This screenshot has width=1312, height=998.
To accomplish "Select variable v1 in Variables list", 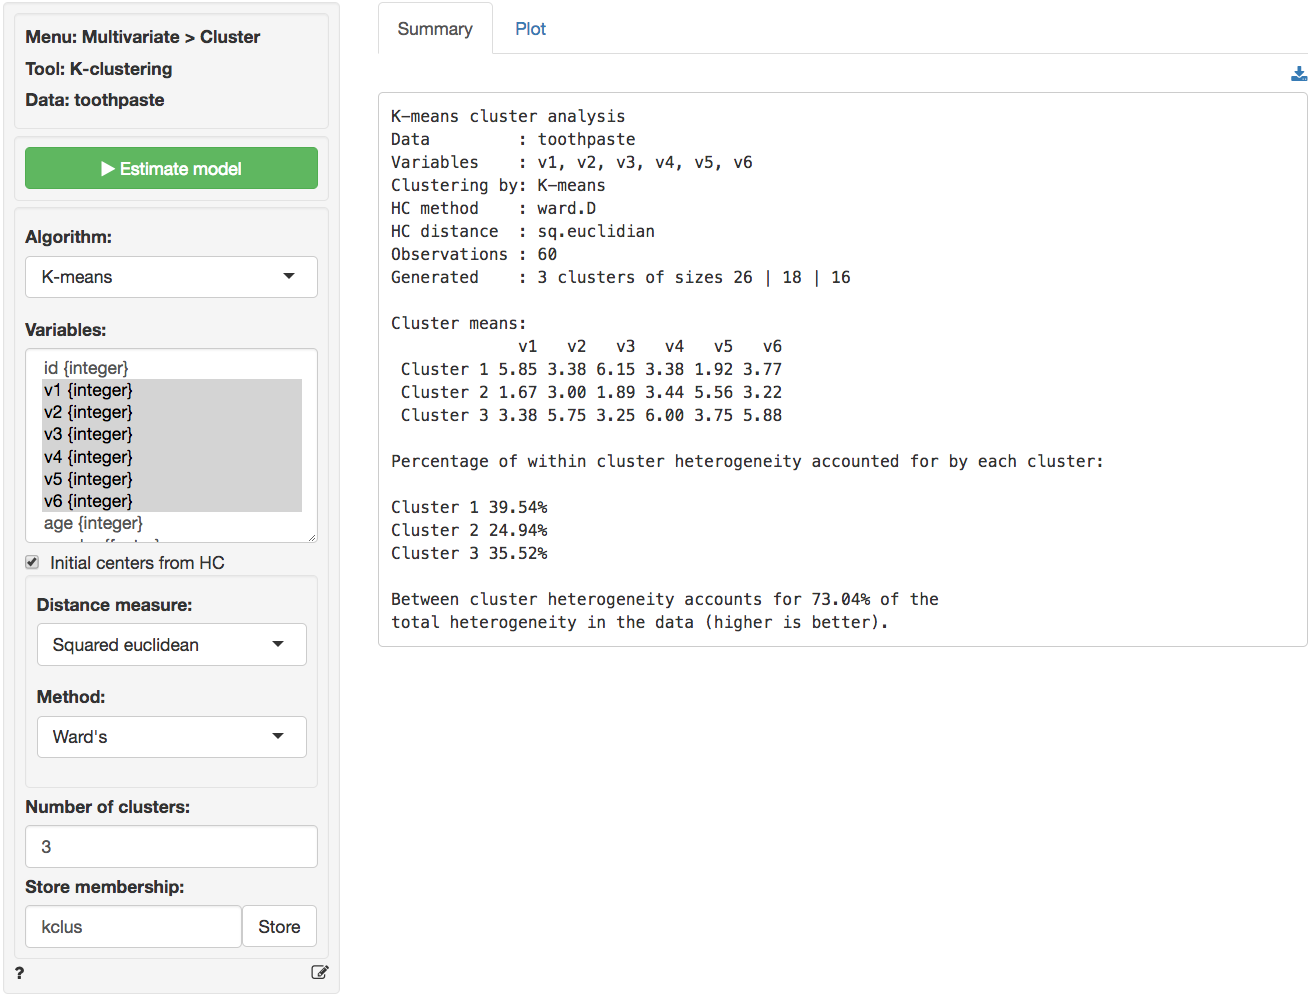I will tap(88, 390).
